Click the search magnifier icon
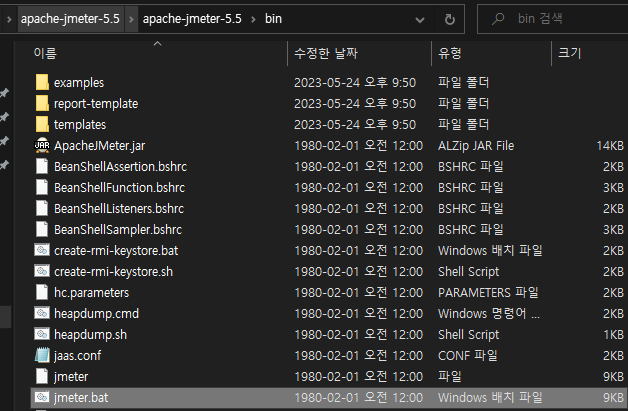Viewport: 628px width, 411px height. (498, 18)
